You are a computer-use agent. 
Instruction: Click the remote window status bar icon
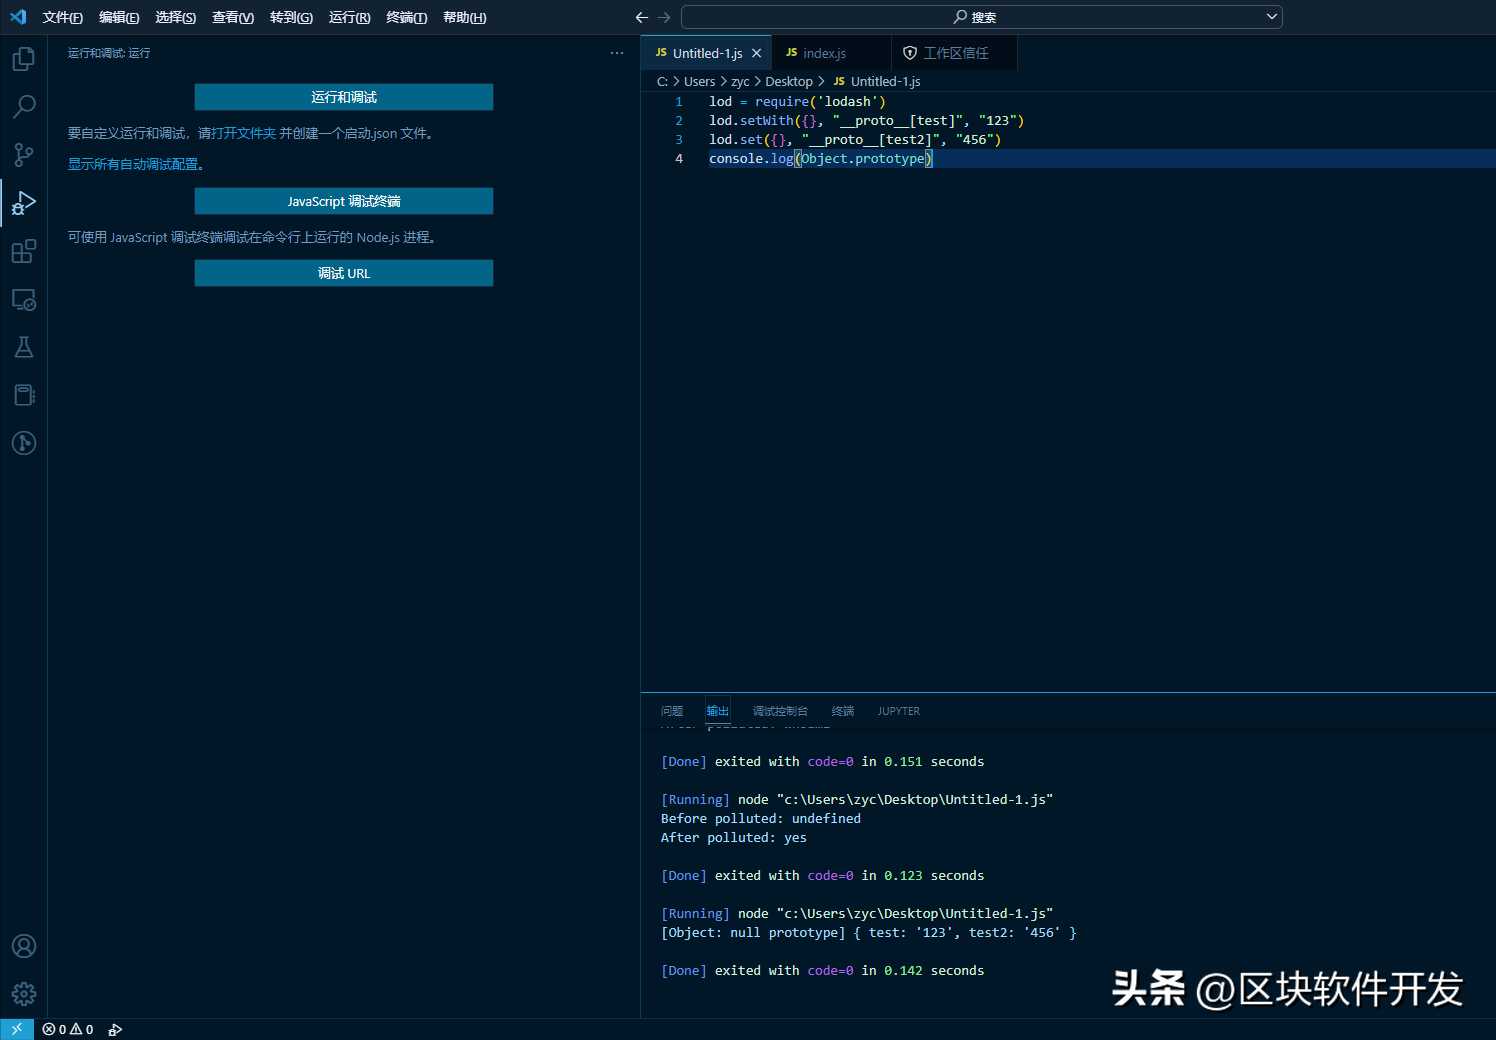tap(17, 1029)
